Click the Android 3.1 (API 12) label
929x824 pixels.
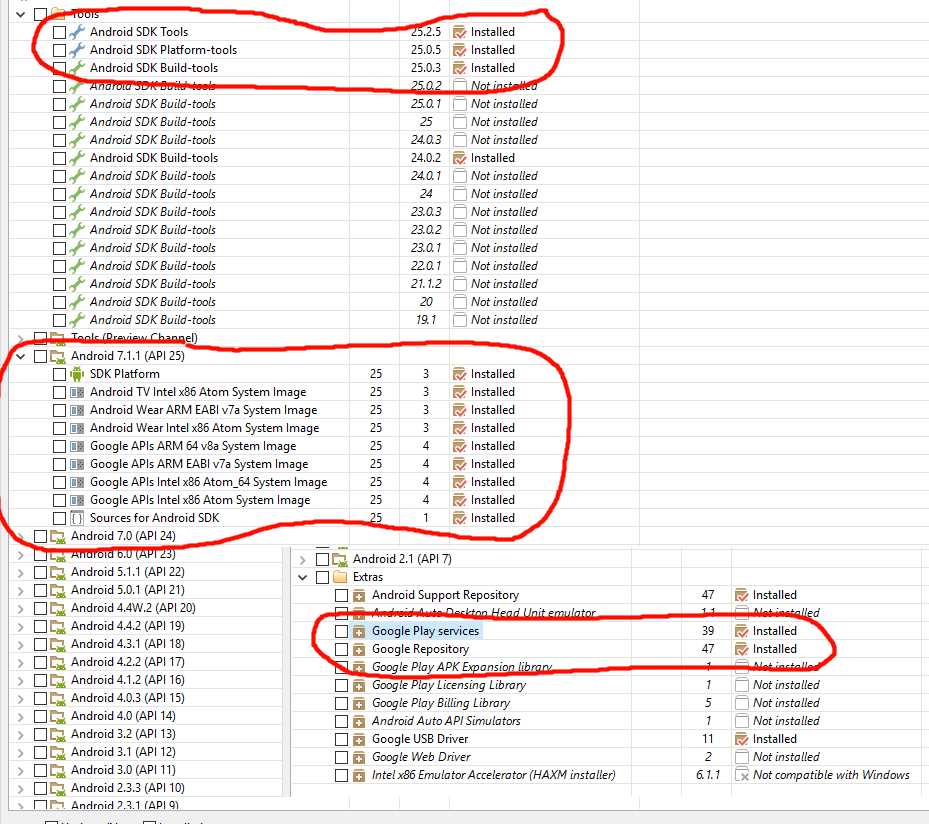point(123,752)
